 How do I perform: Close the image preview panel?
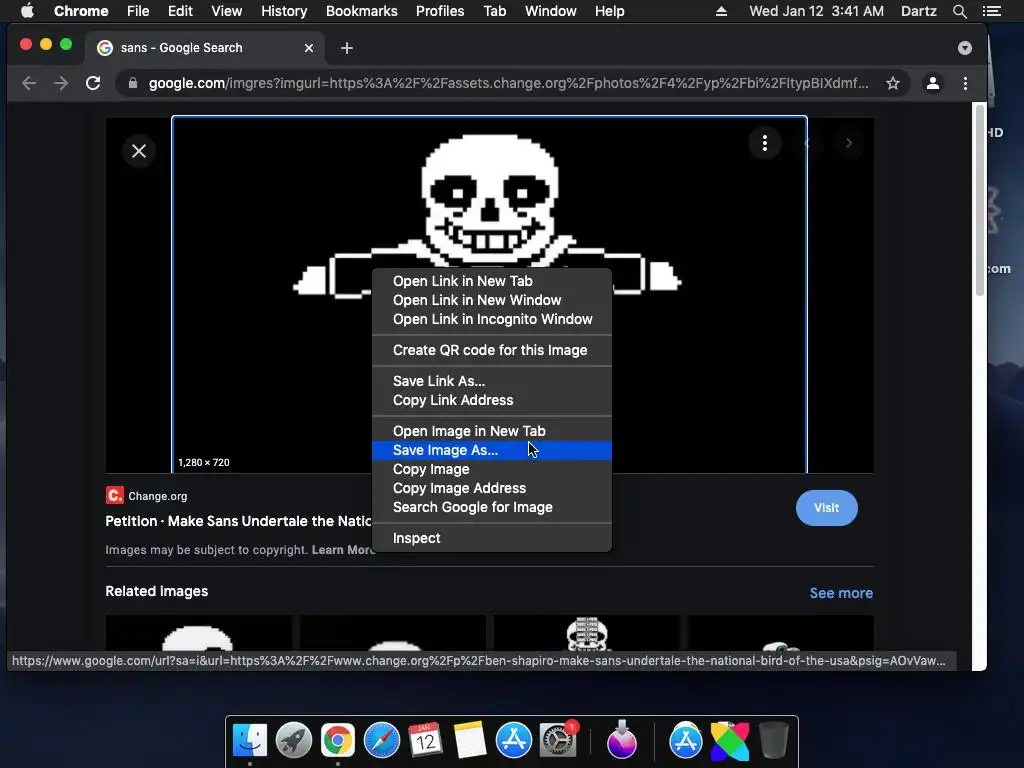[138, 151]
